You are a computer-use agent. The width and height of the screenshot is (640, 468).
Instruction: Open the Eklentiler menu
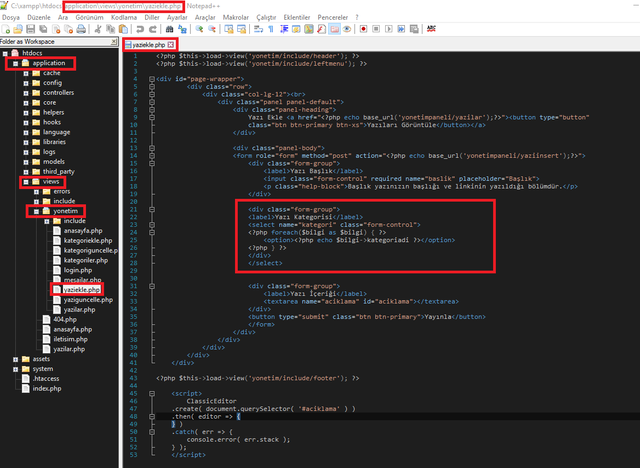pos(297,18)
